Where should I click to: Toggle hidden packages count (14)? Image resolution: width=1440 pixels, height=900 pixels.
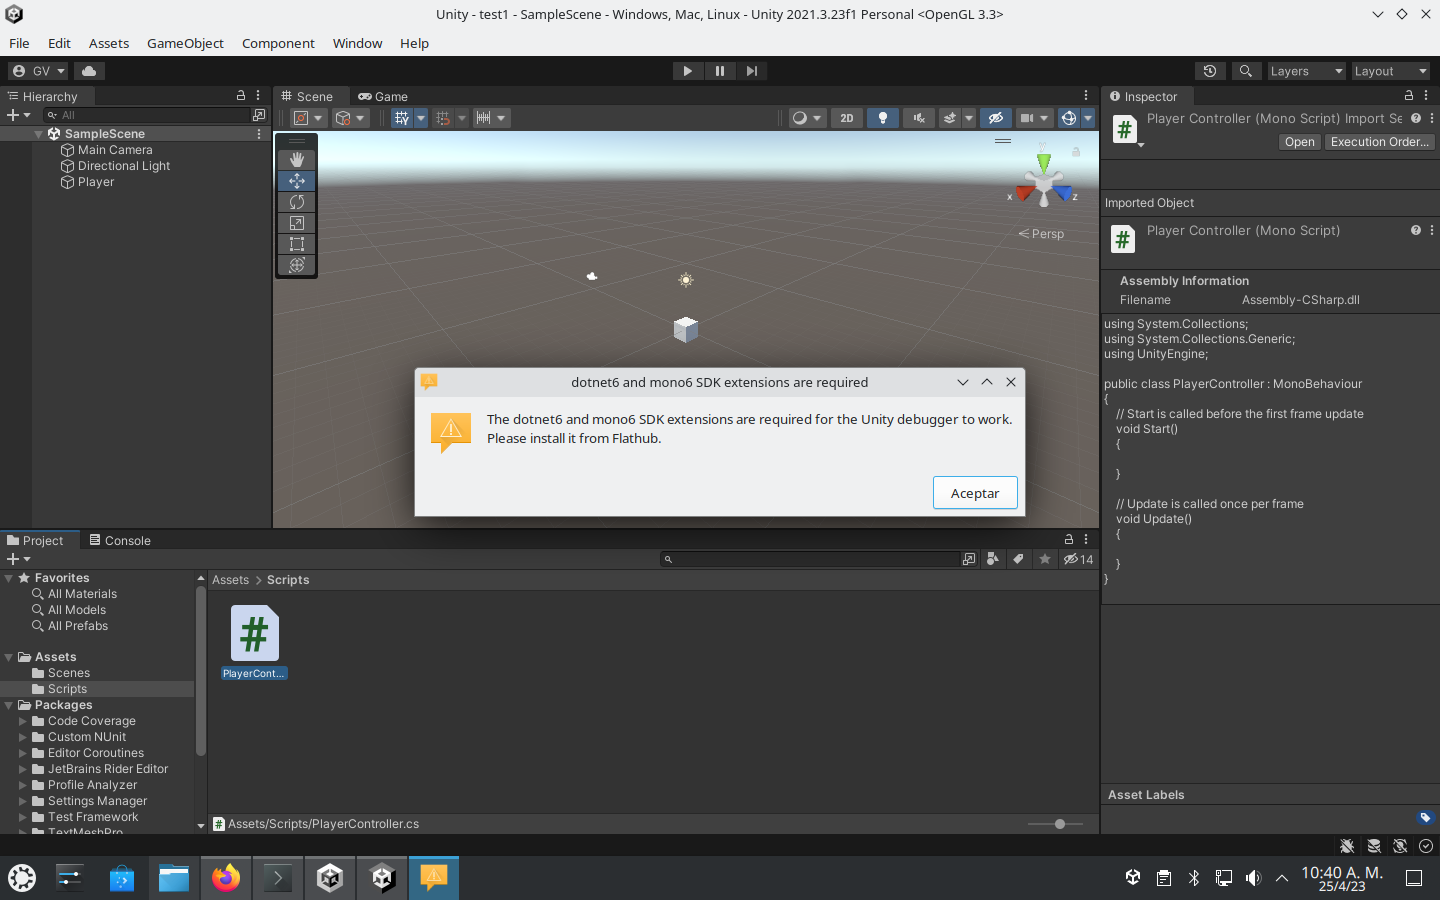(x=1078, y=559)
